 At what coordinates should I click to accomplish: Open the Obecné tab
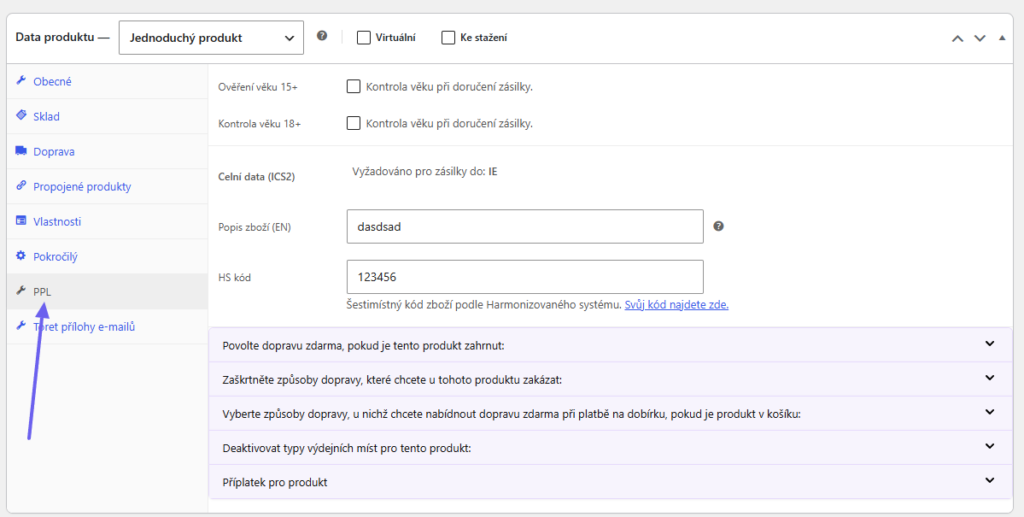coord(108,82)
